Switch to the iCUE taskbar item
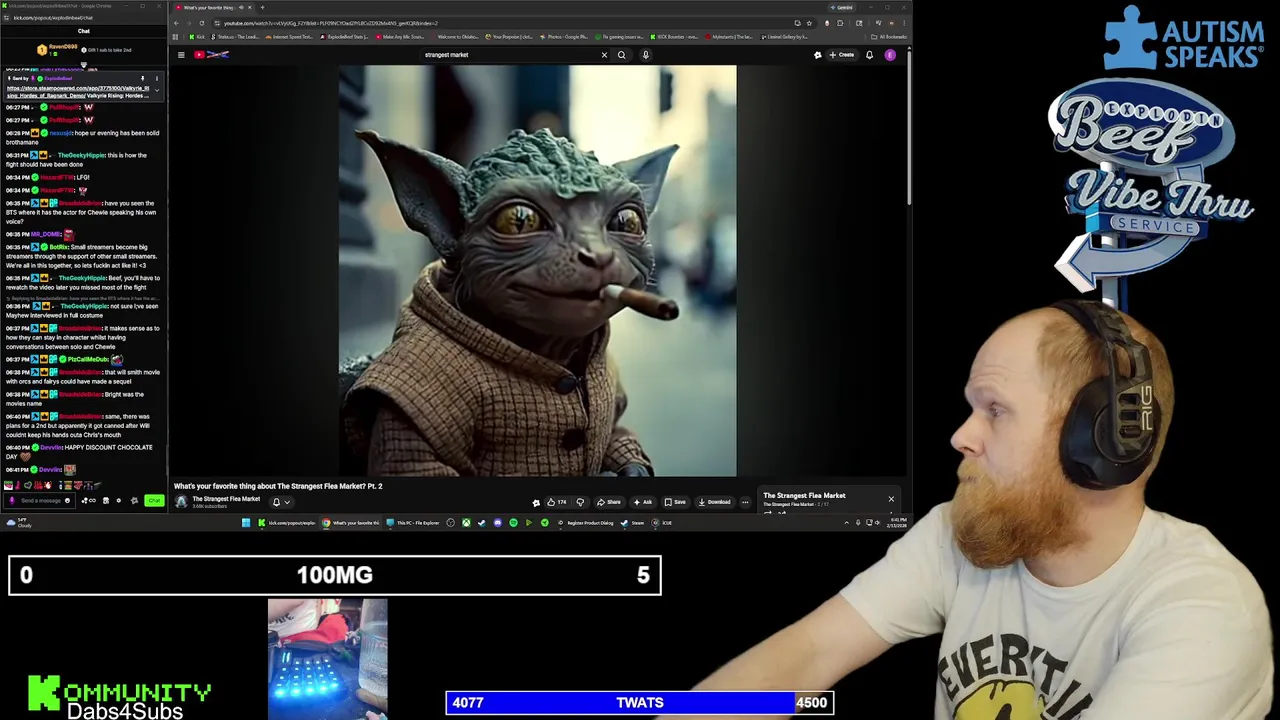1280x720 pixels. pyautogui.click(x=662, y=523)
